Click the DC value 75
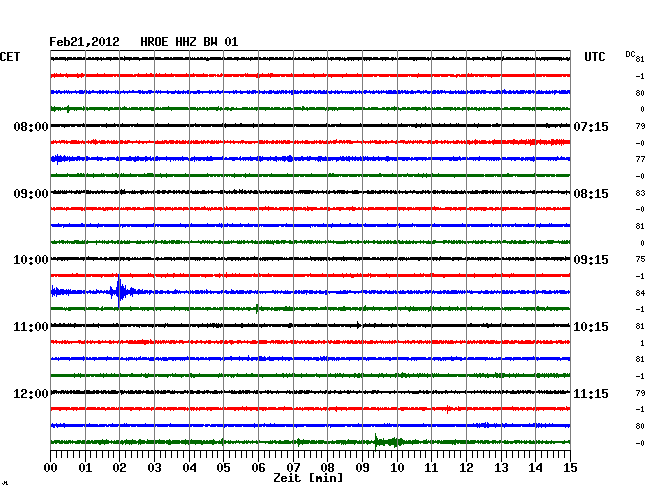This screenshot has width=650, height=494. [640, 259]
